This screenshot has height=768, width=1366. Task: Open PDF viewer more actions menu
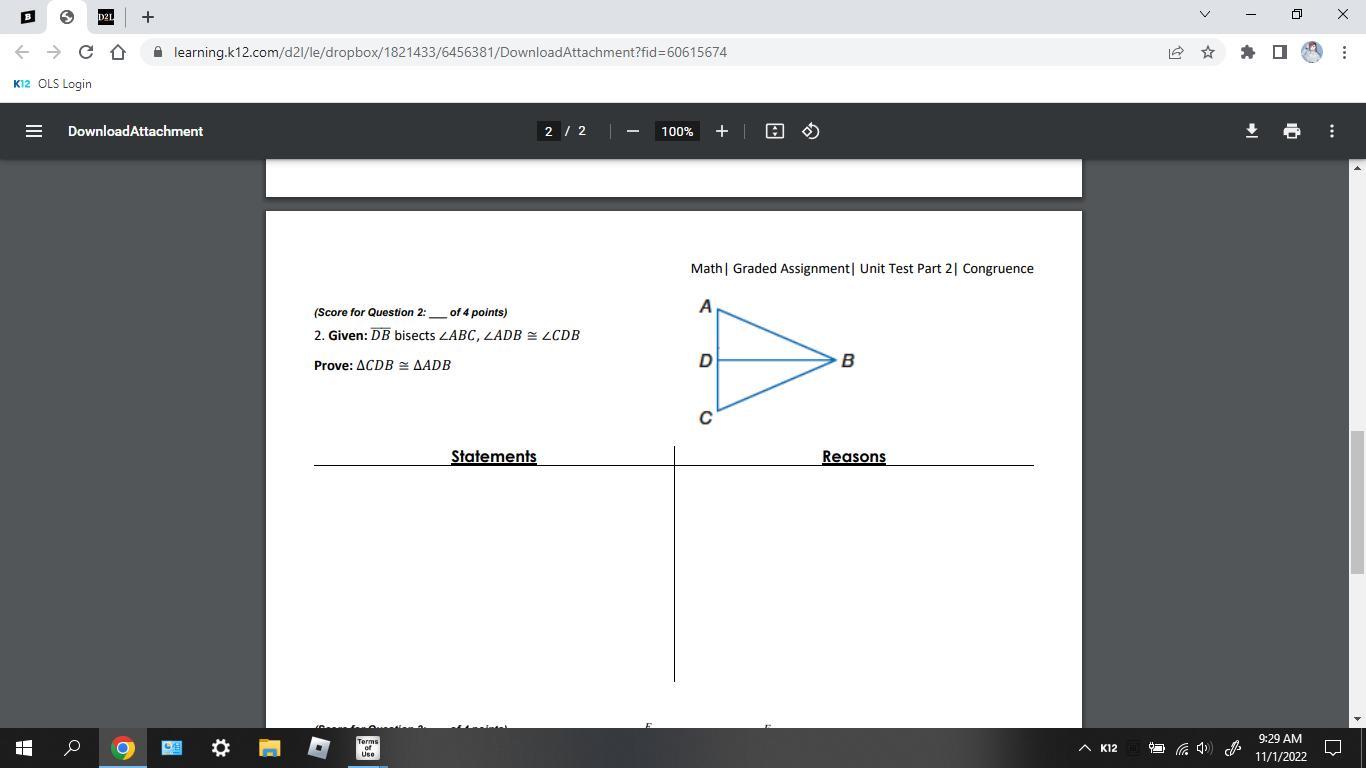(x=1331, y=131)
